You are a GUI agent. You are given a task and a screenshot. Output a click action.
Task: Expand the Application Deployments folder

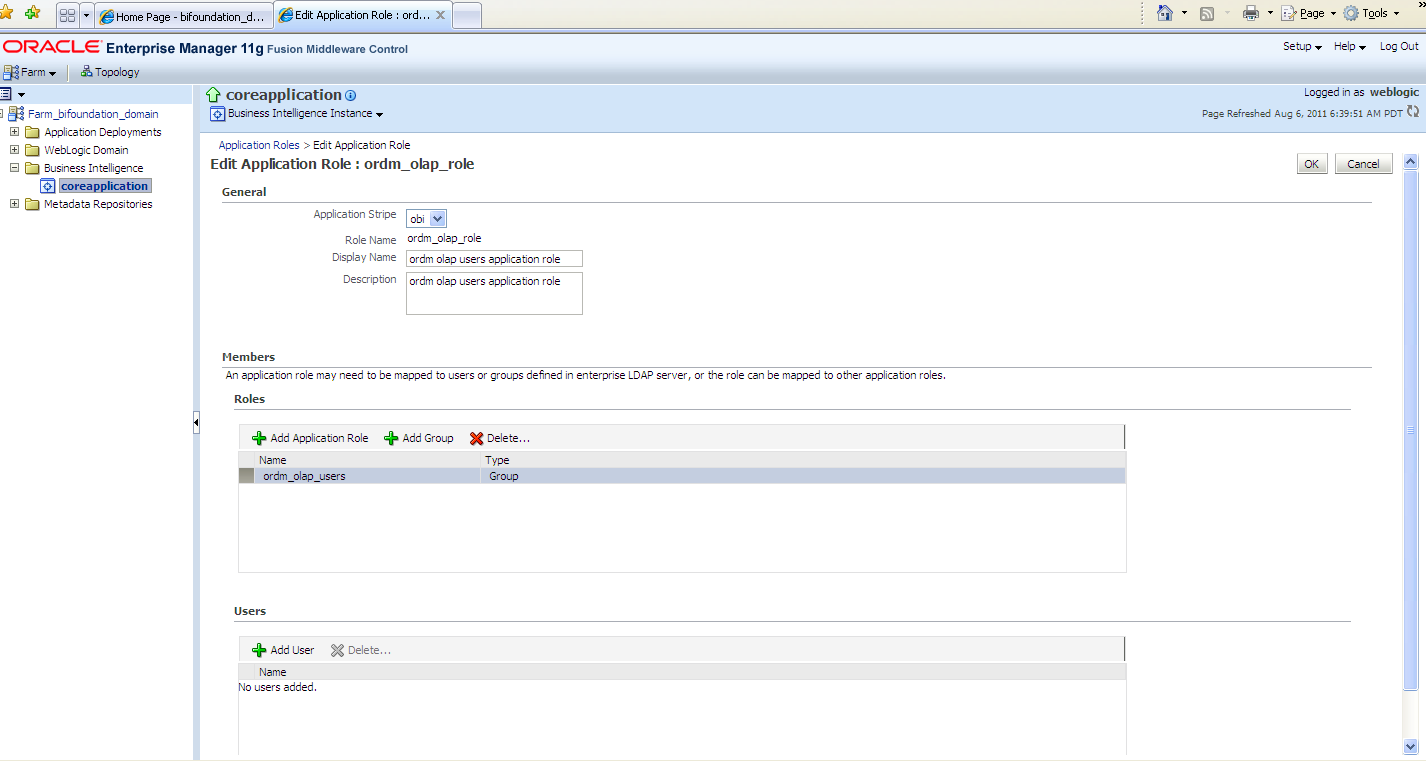[x=14, y=132]
